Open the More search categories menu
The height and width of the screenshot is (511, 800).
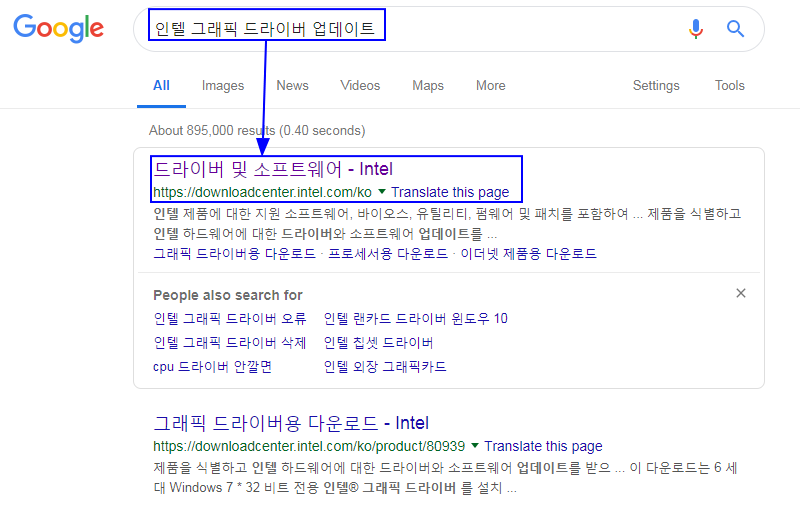(491, 86)
